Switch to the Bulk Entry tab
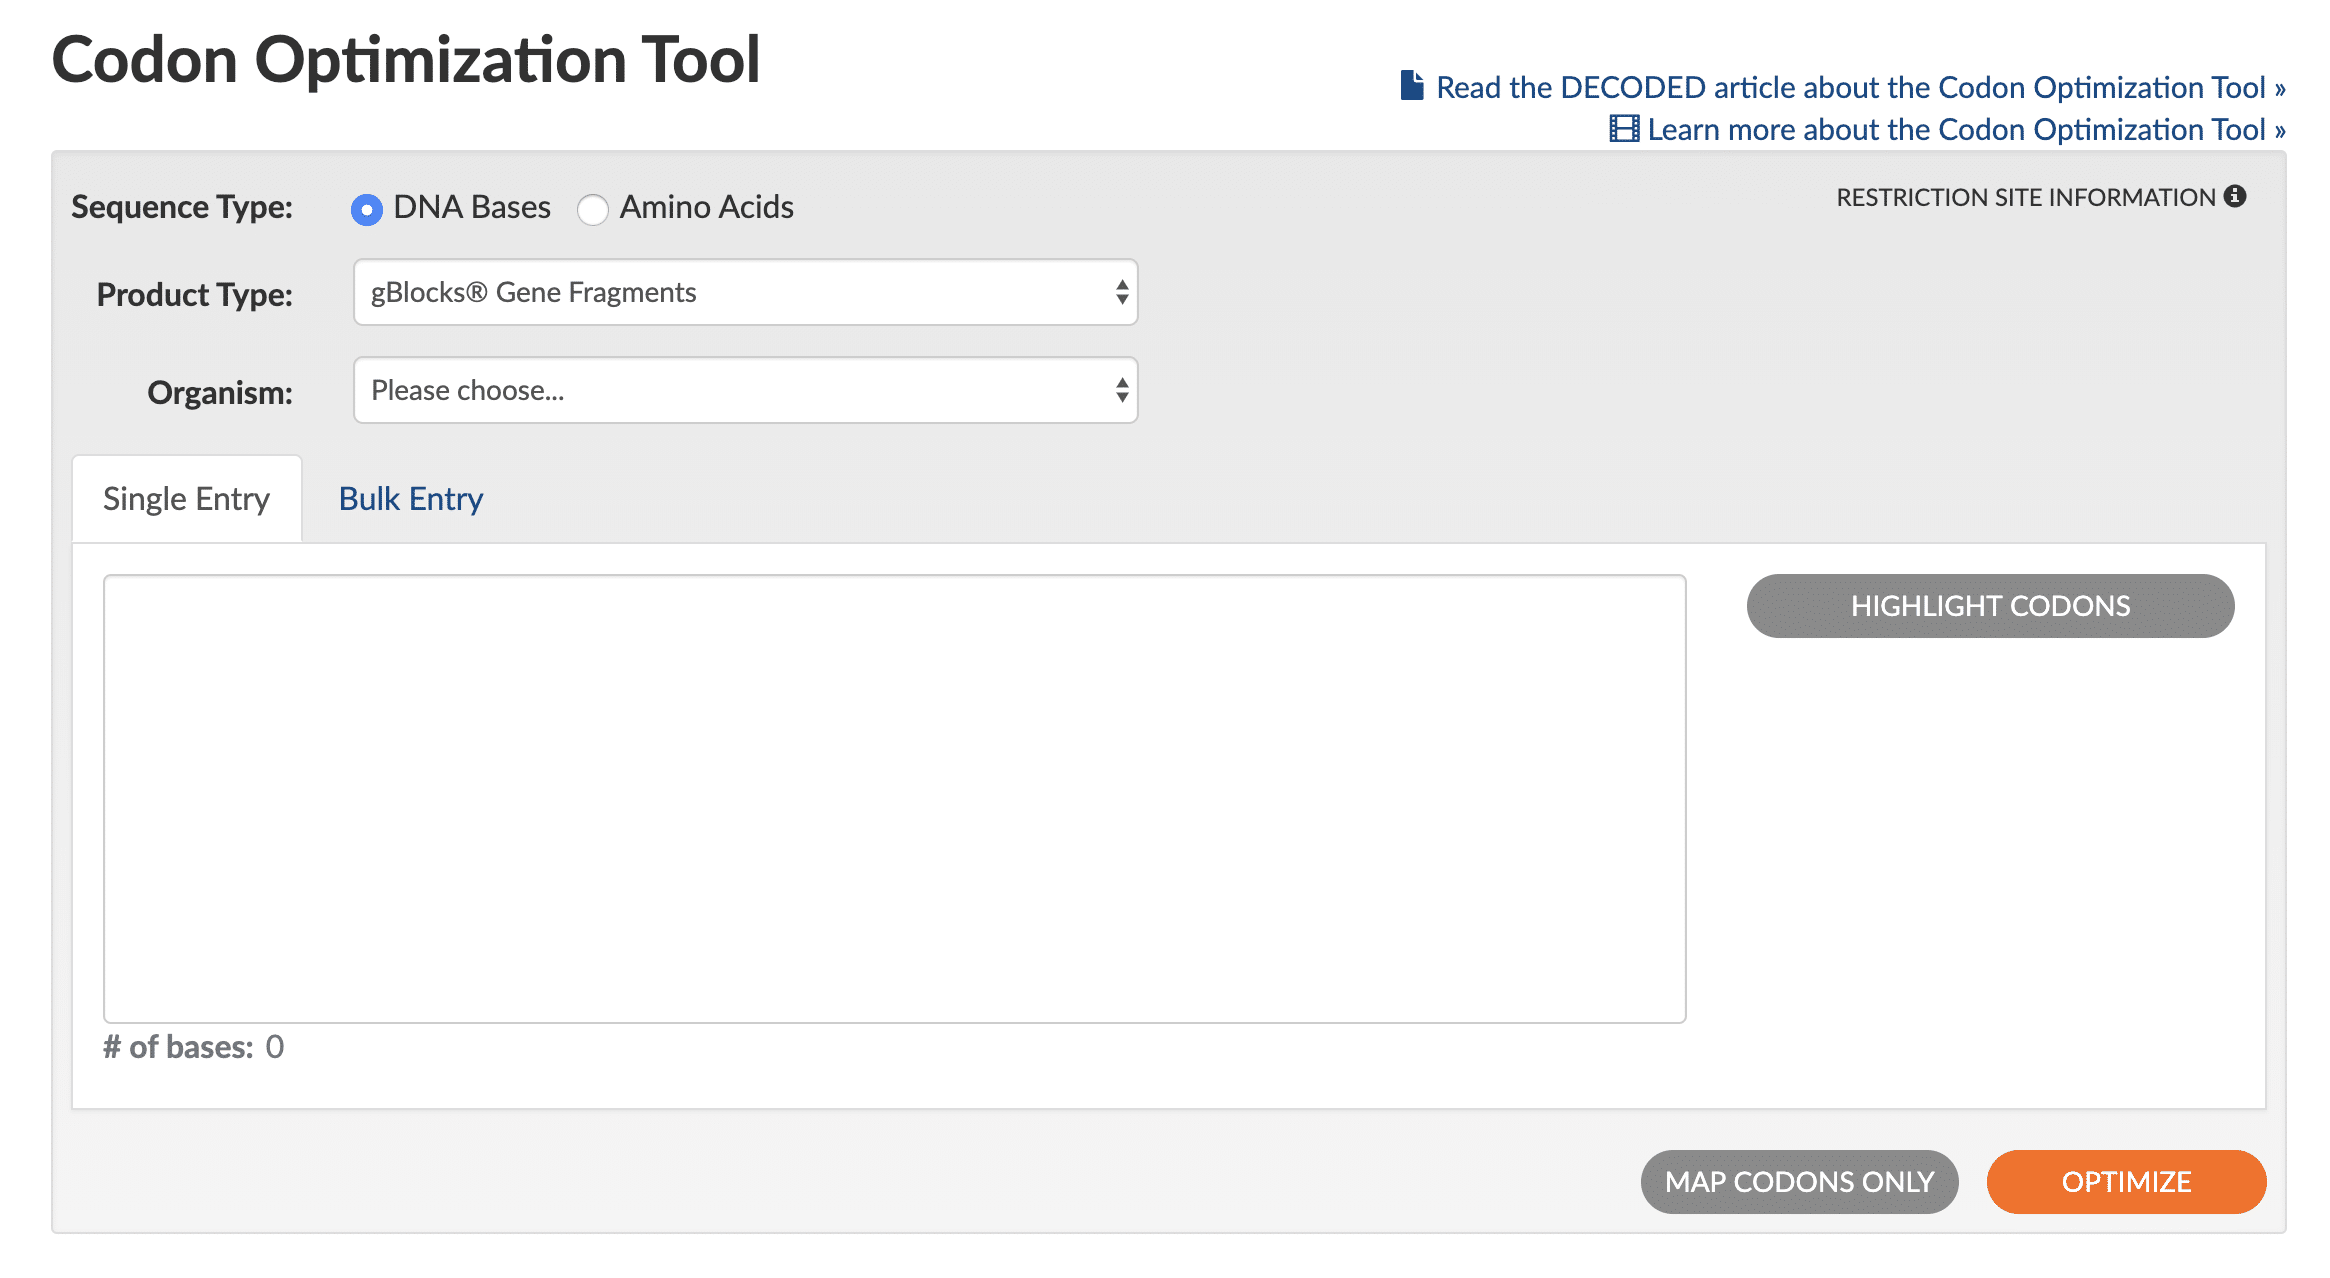This screenshot has height=1278, width=2330. pyautogui.click(x=411, y=499)
